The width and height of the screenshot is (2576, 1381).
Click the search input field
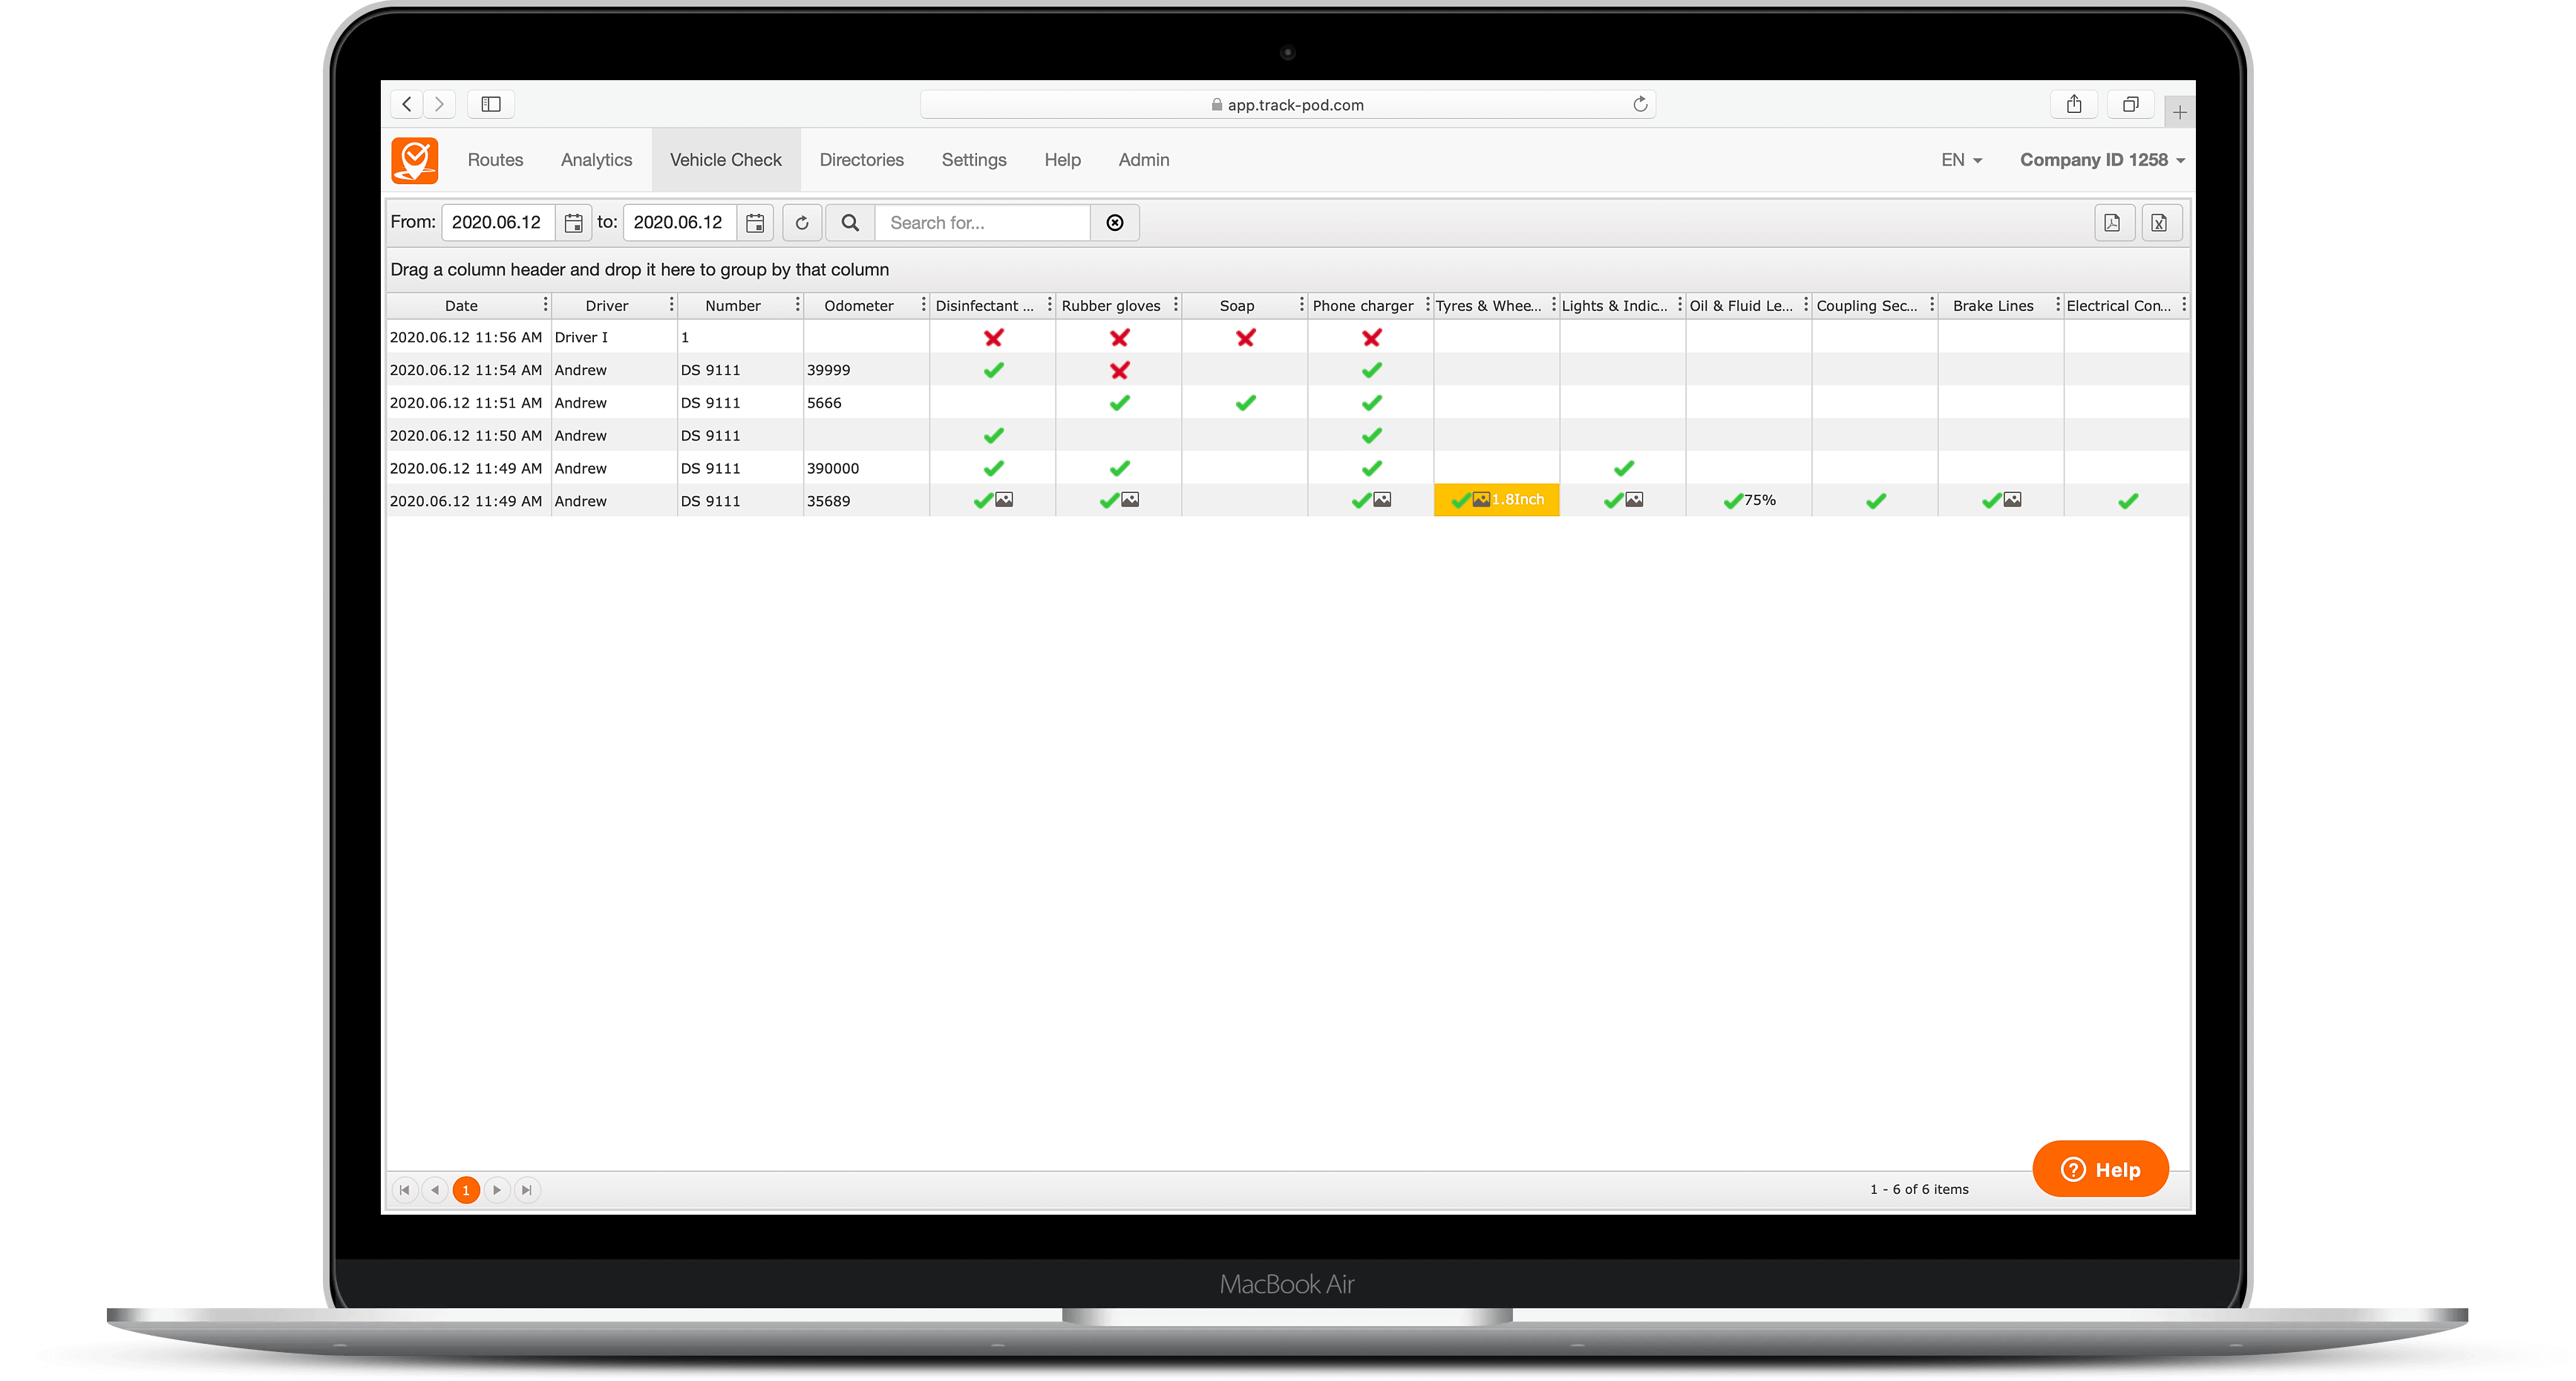[984, 222]
